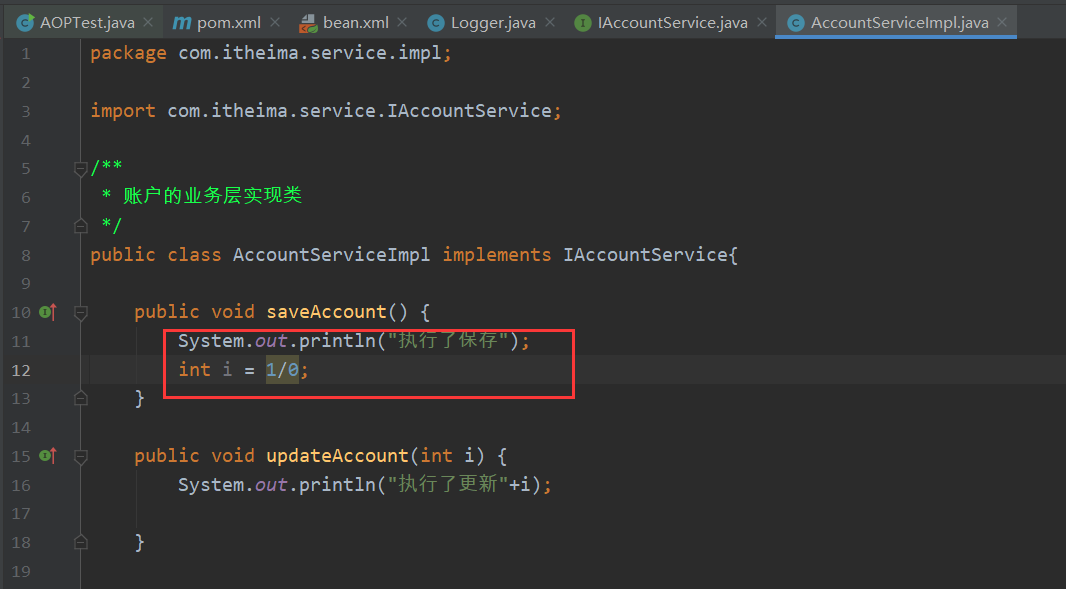Viewport: 1066px width, 589px height.
Task: Click the out field on line 11
Action: click(271, 341)
